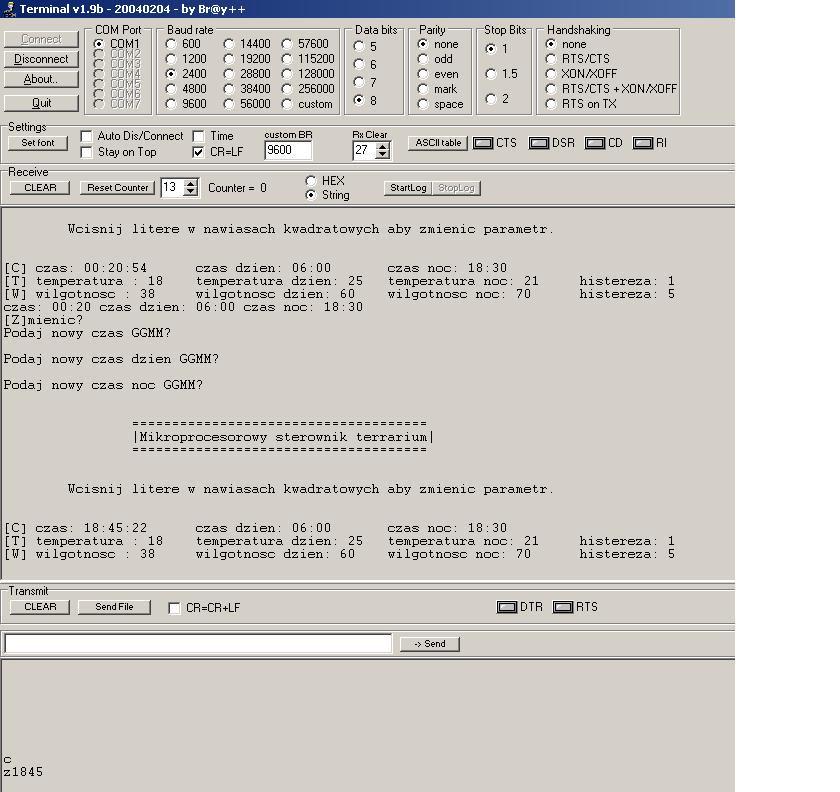
Task: Click the Quit button
Action: coord(41,103)
